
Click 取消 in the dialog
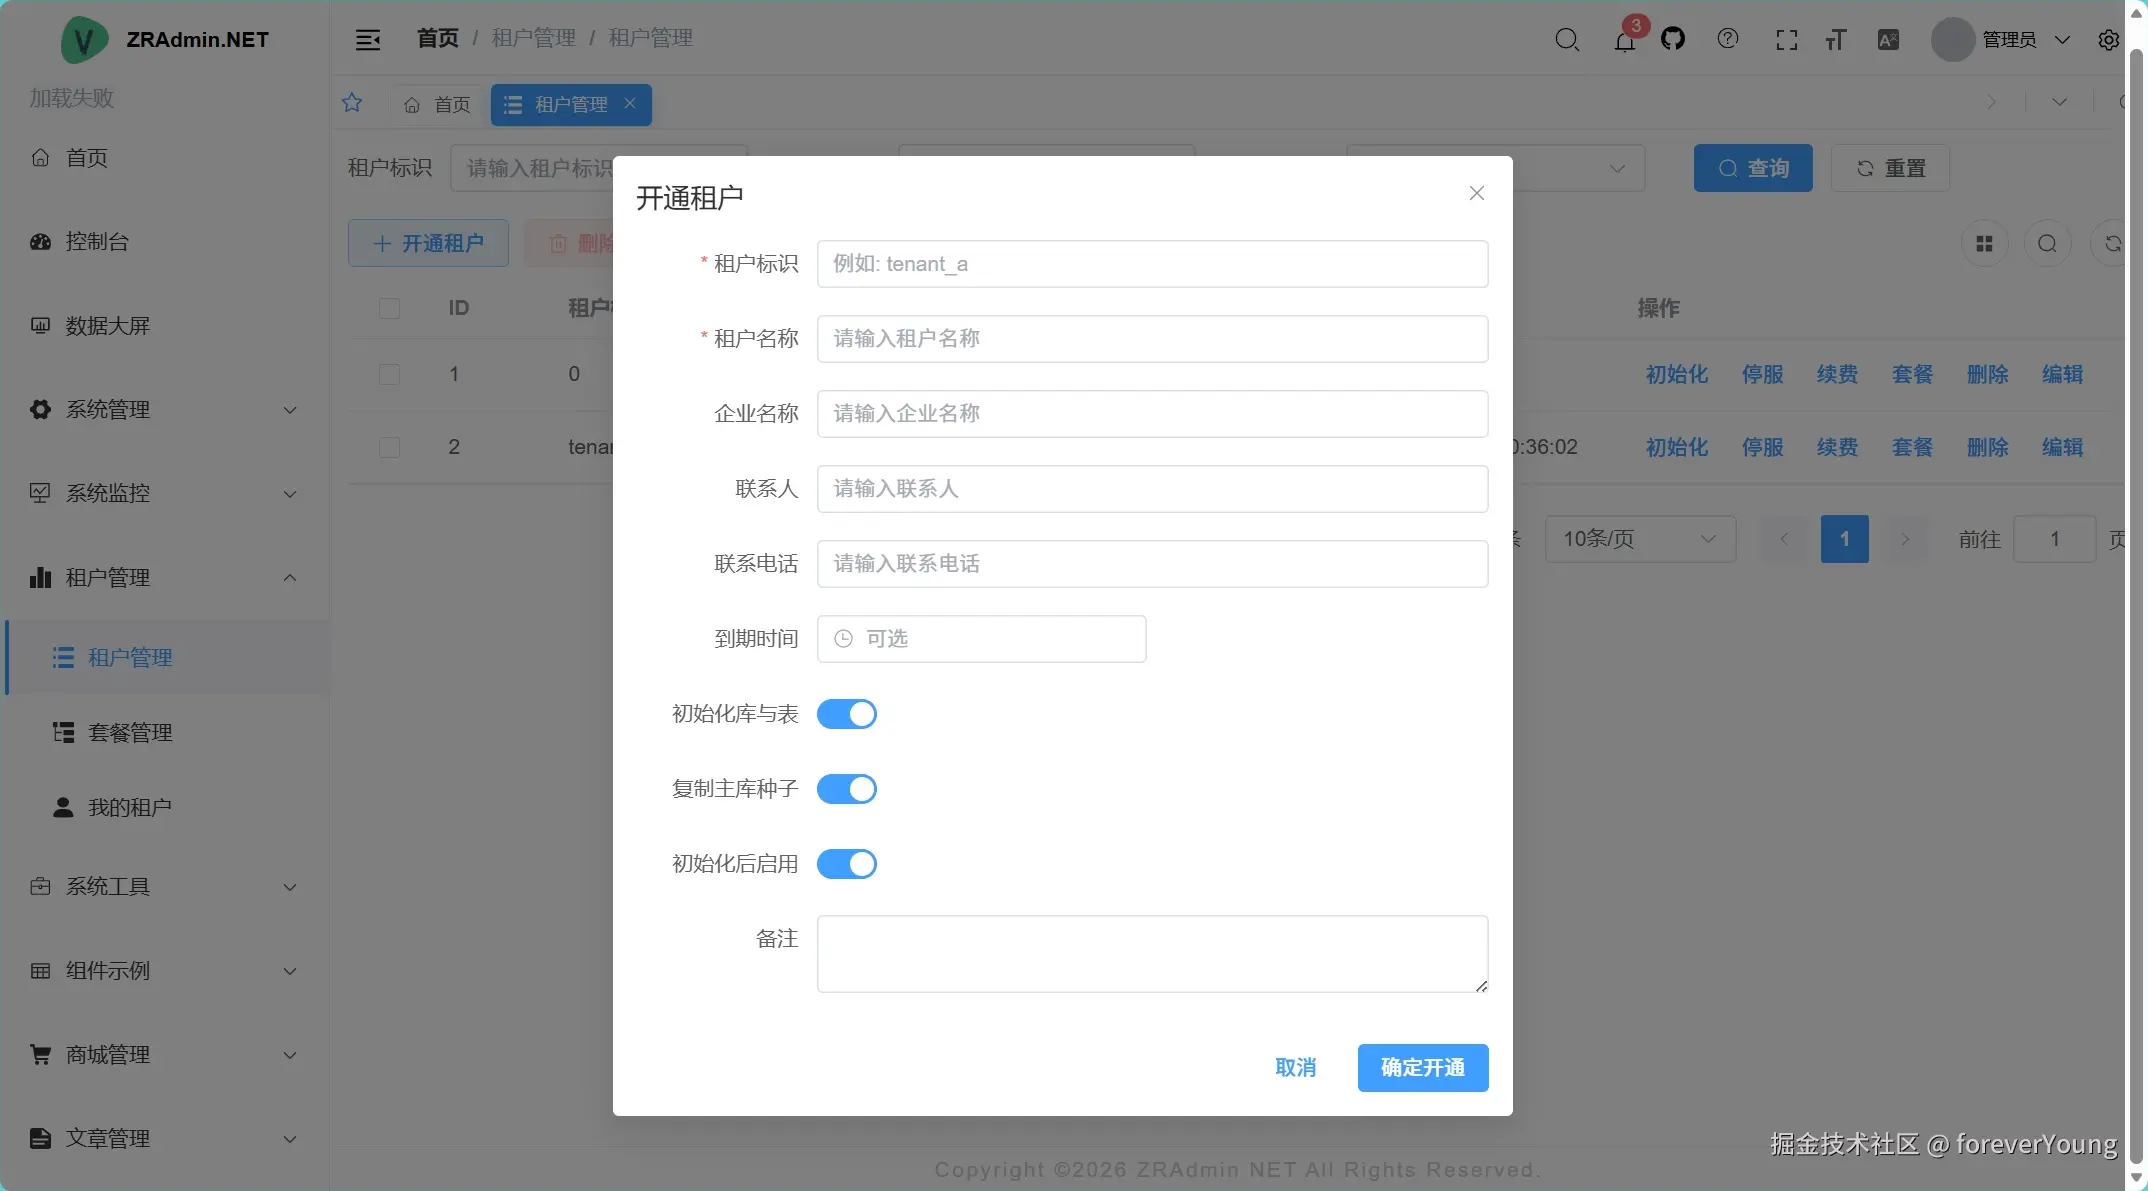coord(1296,1068)
